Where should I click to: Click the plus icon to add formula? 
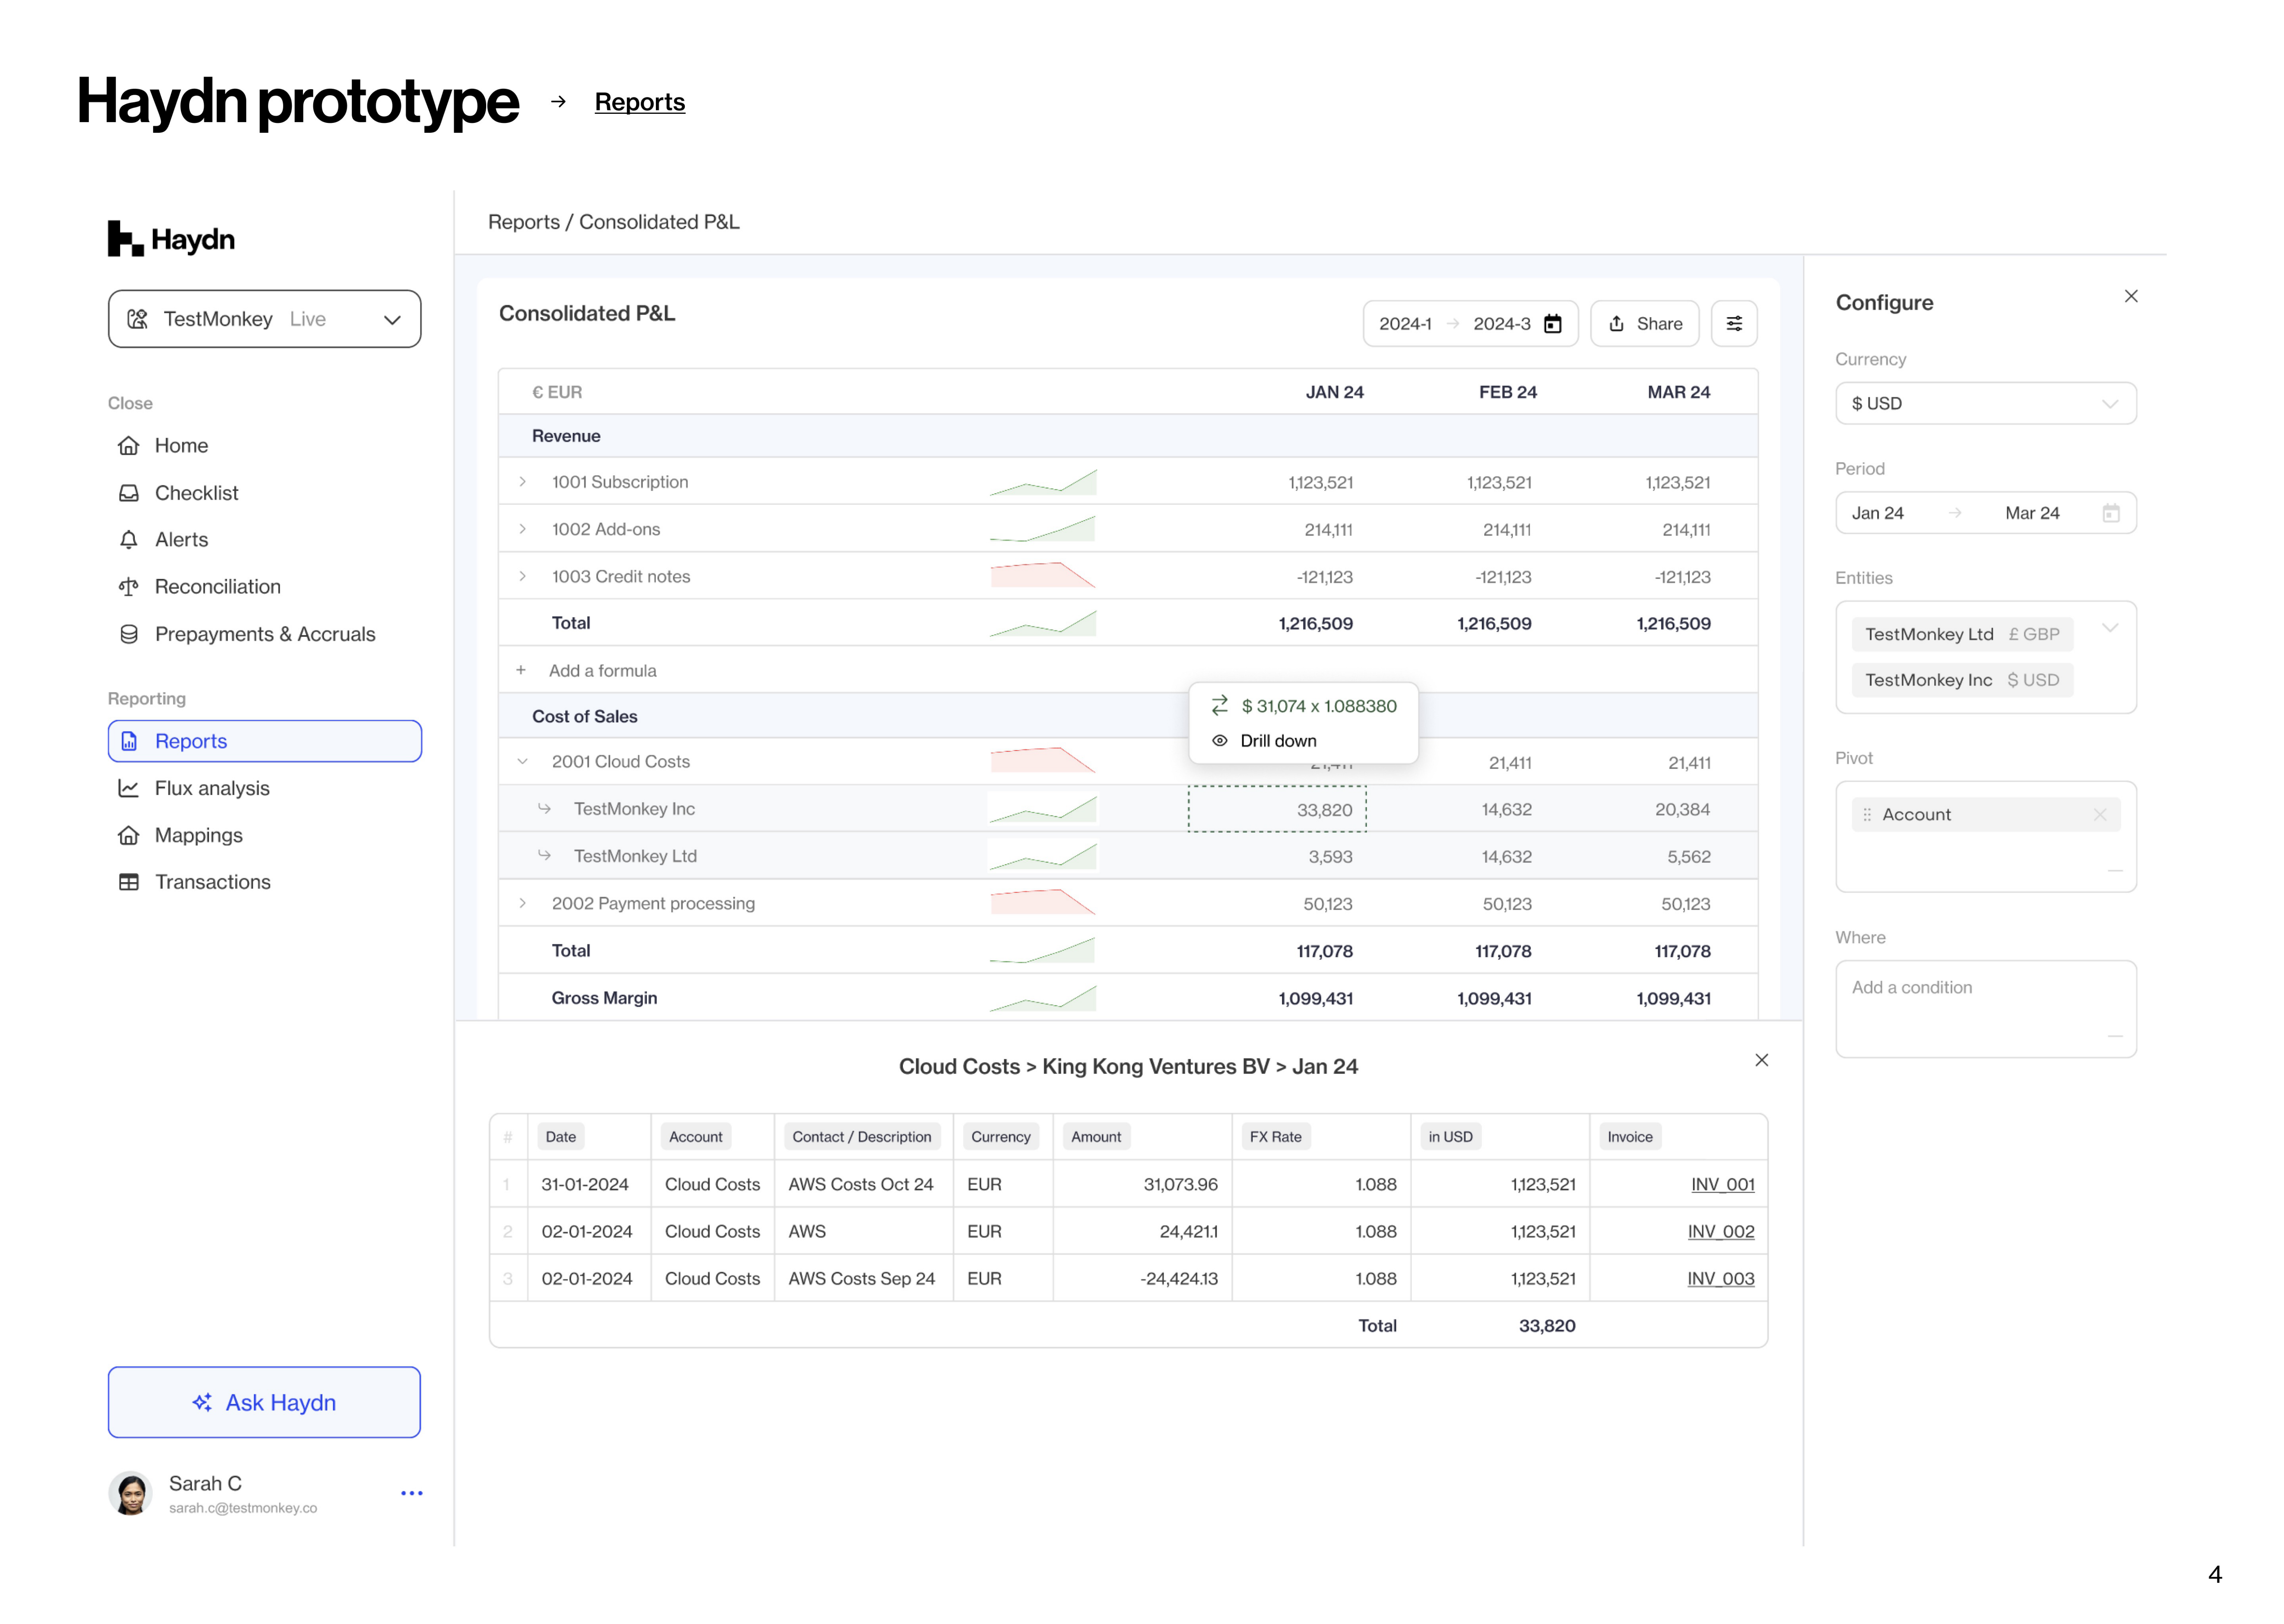point(521,670)
